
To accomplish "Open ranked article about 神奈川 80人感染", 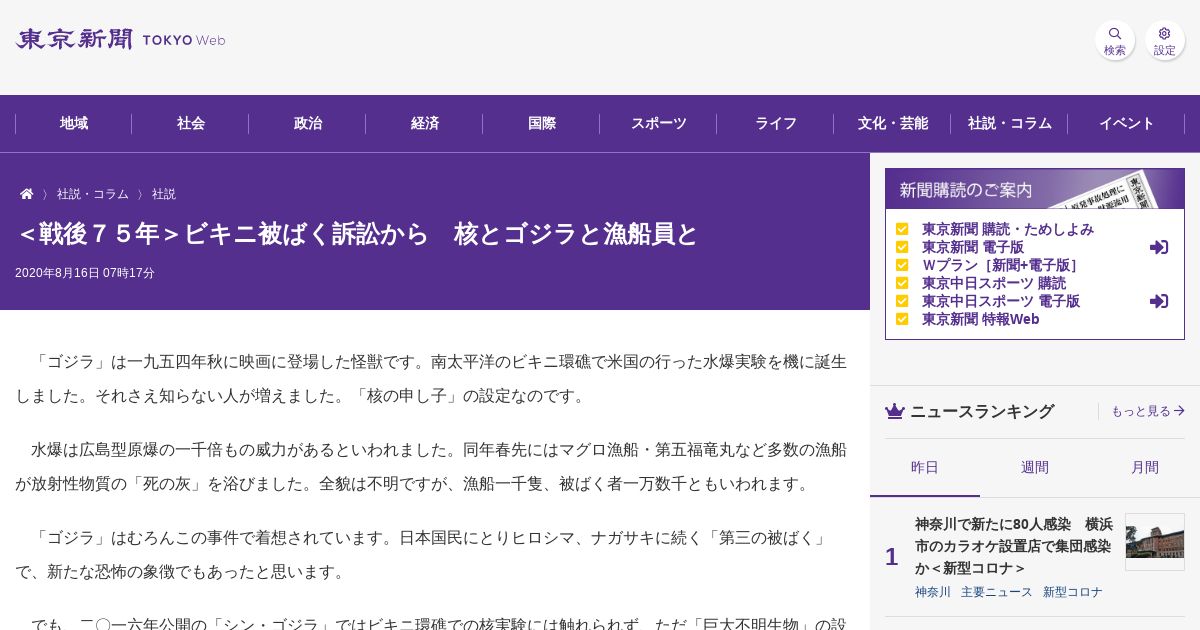I will [x=1014, y=546].
